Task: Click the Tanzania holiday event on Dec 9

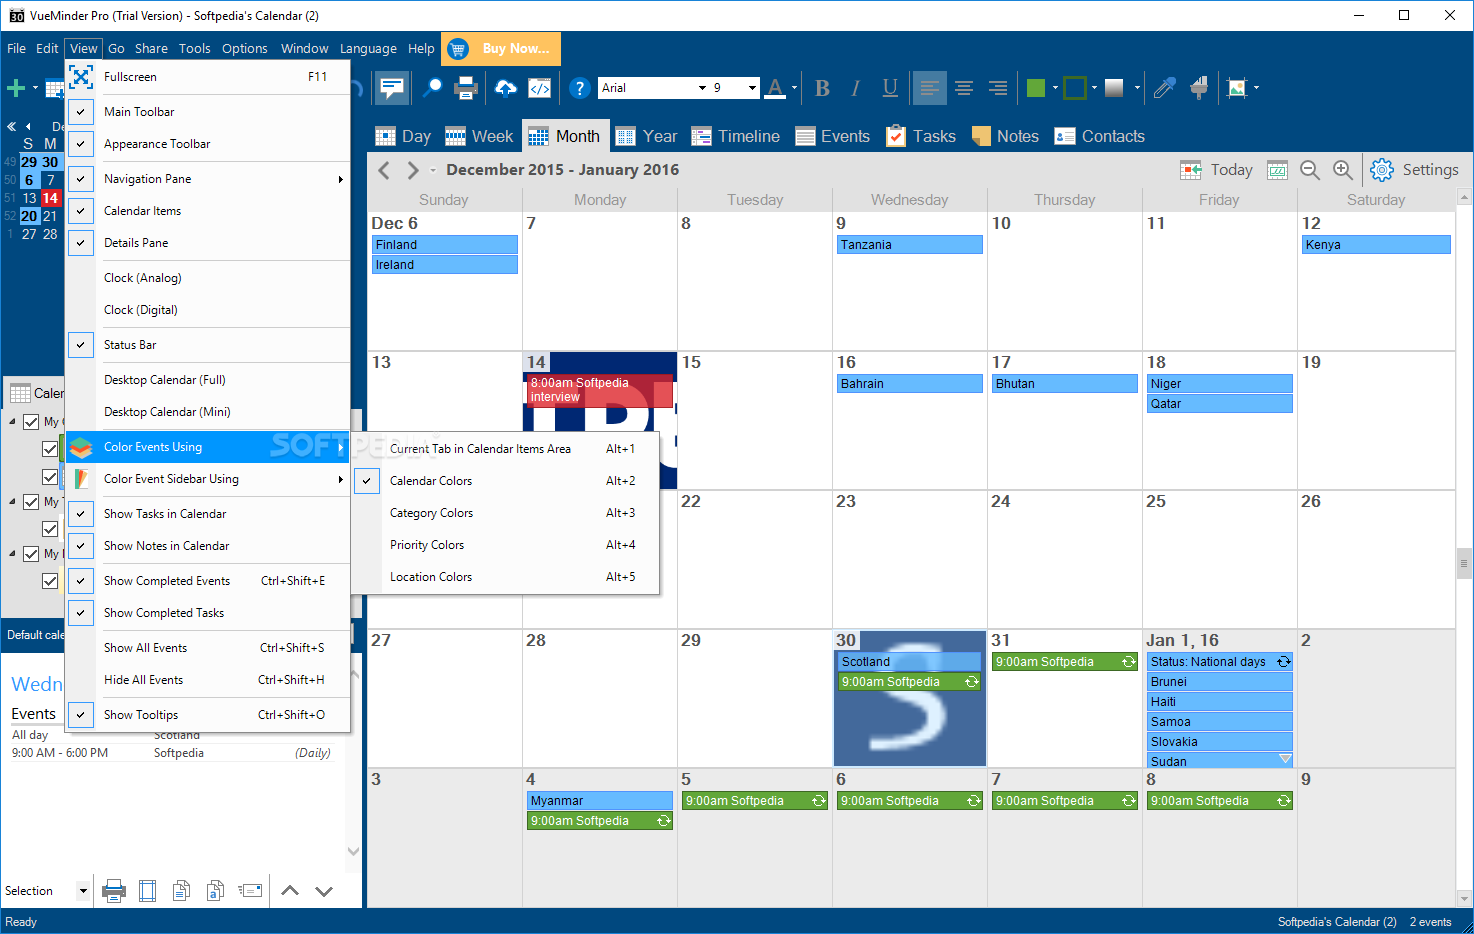Action: [910, 245]
